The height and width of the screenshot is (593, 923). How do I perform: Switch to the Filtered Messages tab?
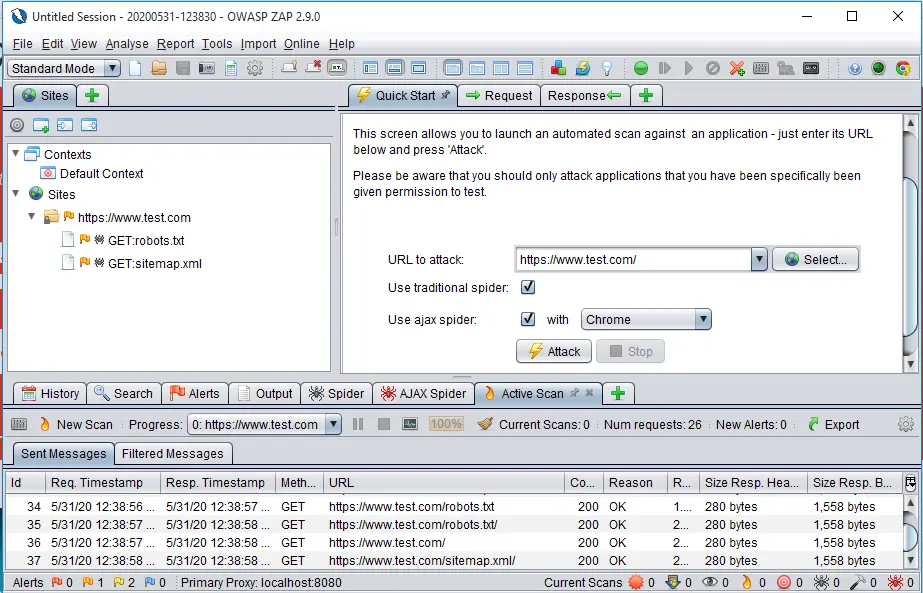[172, 453]
